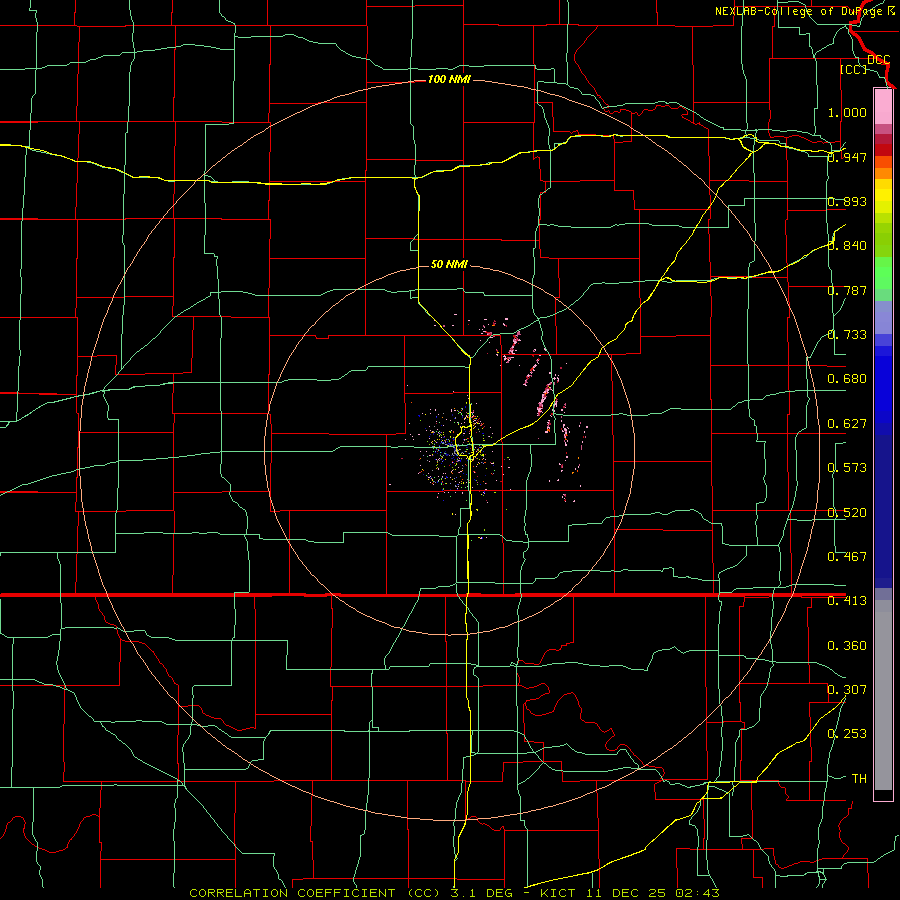Select the 0.413 scale value

point(847,601)
